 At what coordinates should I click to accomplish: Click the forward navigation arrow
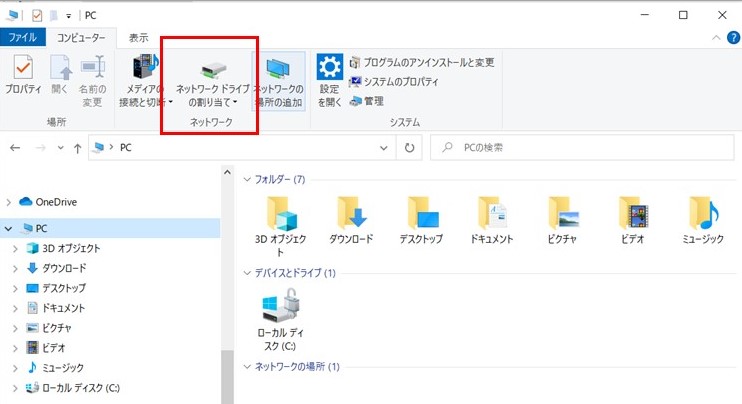tap(41, 148)
